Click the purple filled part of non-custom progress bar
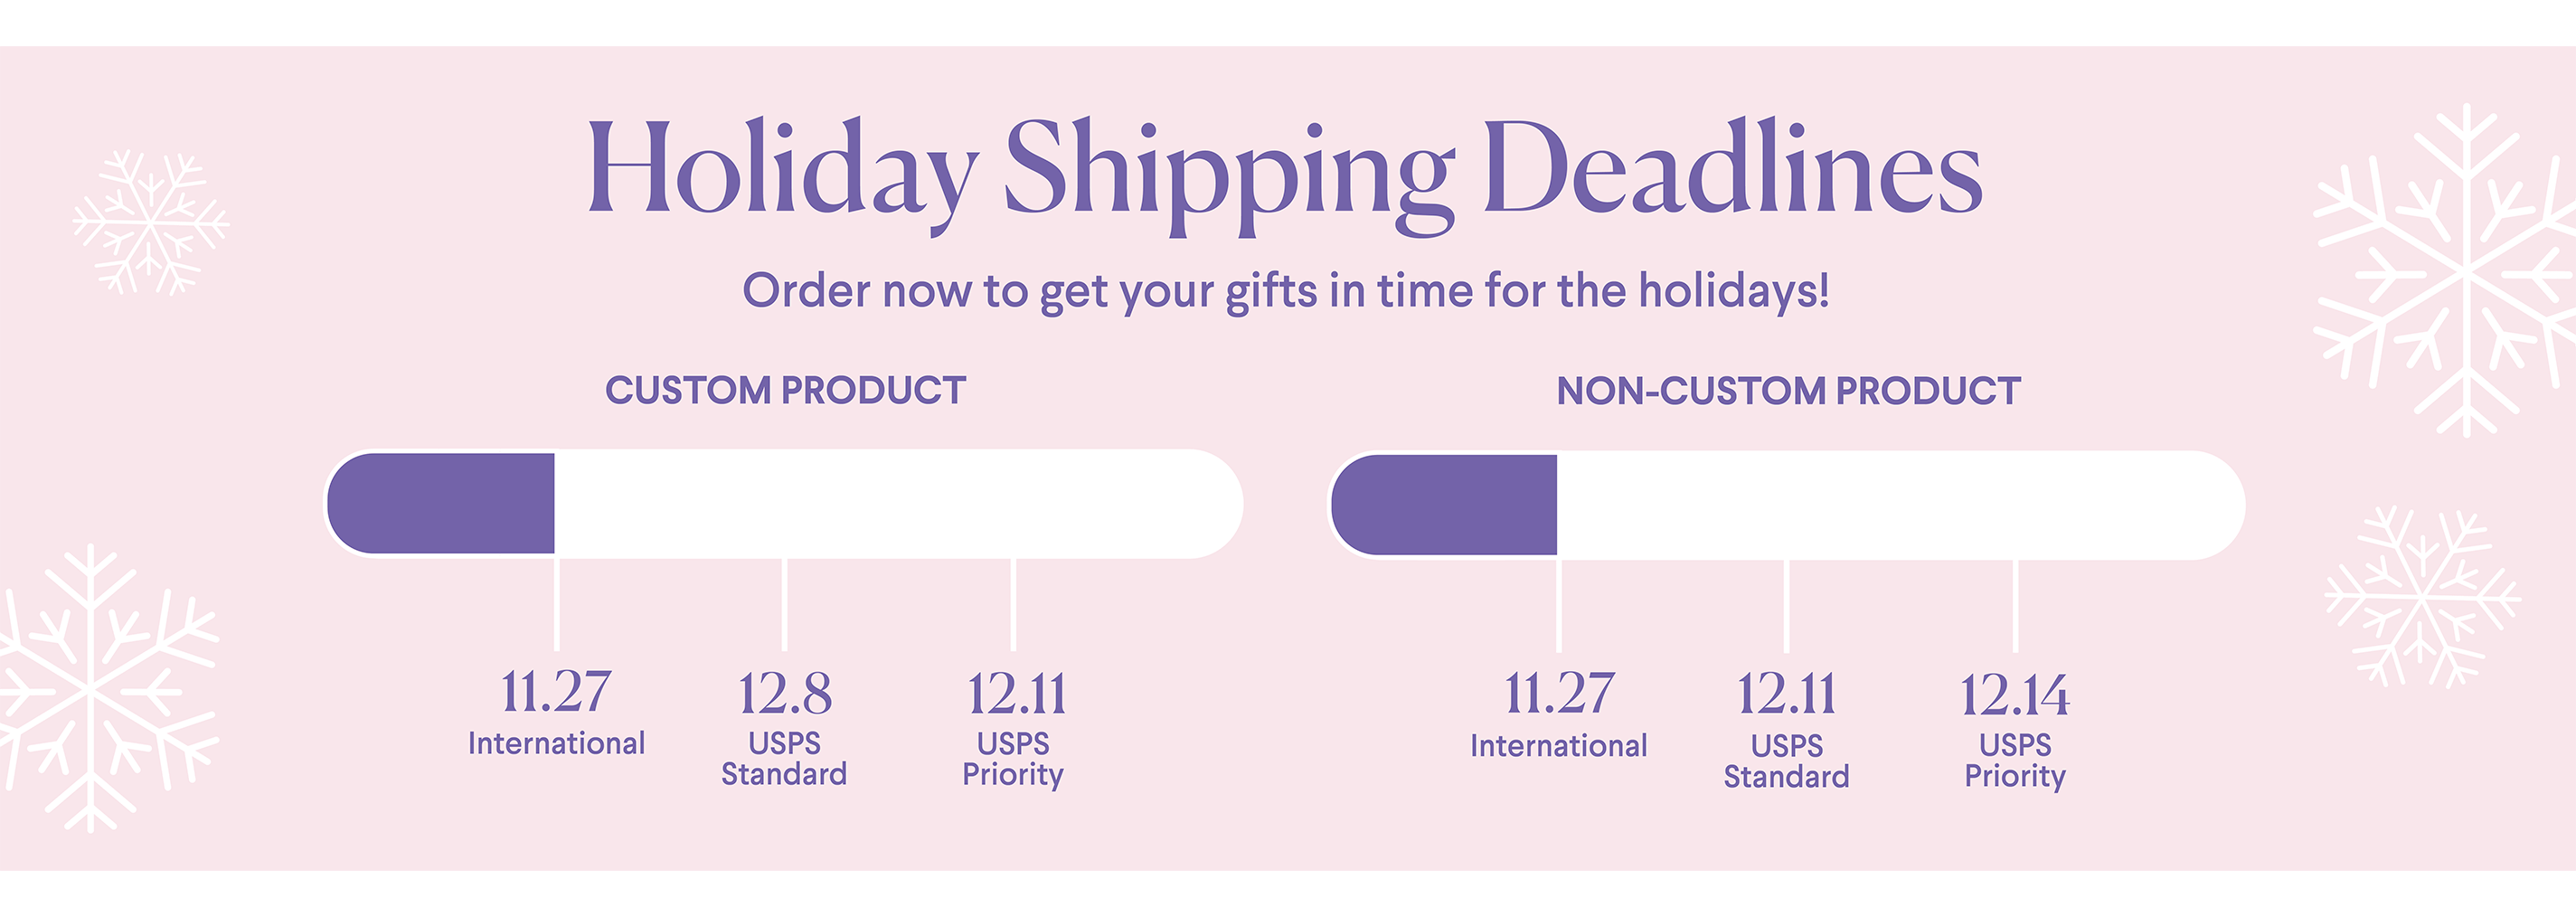The width and height of the screenshot is (2576, 917). tap(1444, 505)
